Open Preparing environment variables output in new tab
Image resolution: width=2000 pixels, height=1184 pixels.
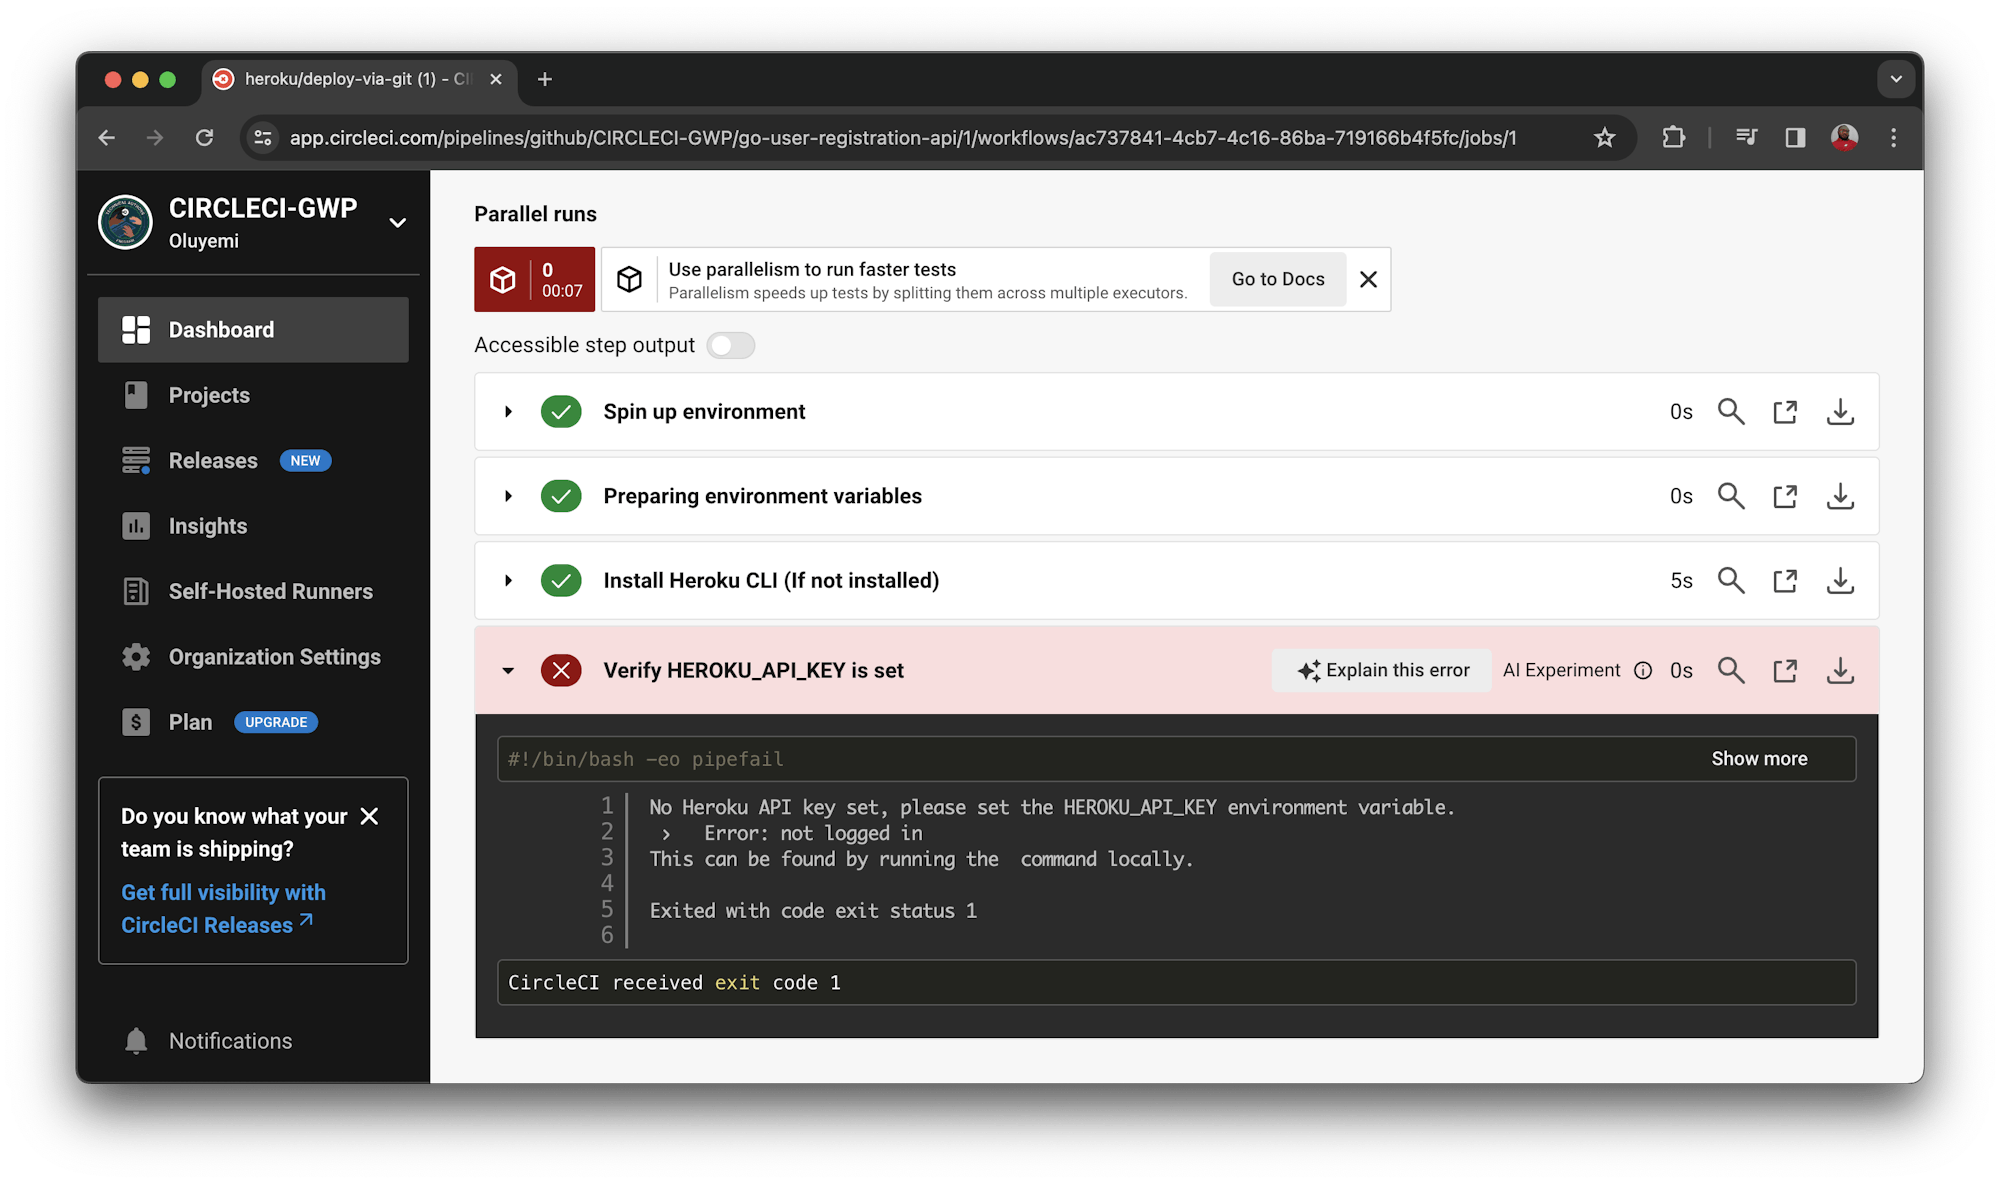(x=1785, y=495)
